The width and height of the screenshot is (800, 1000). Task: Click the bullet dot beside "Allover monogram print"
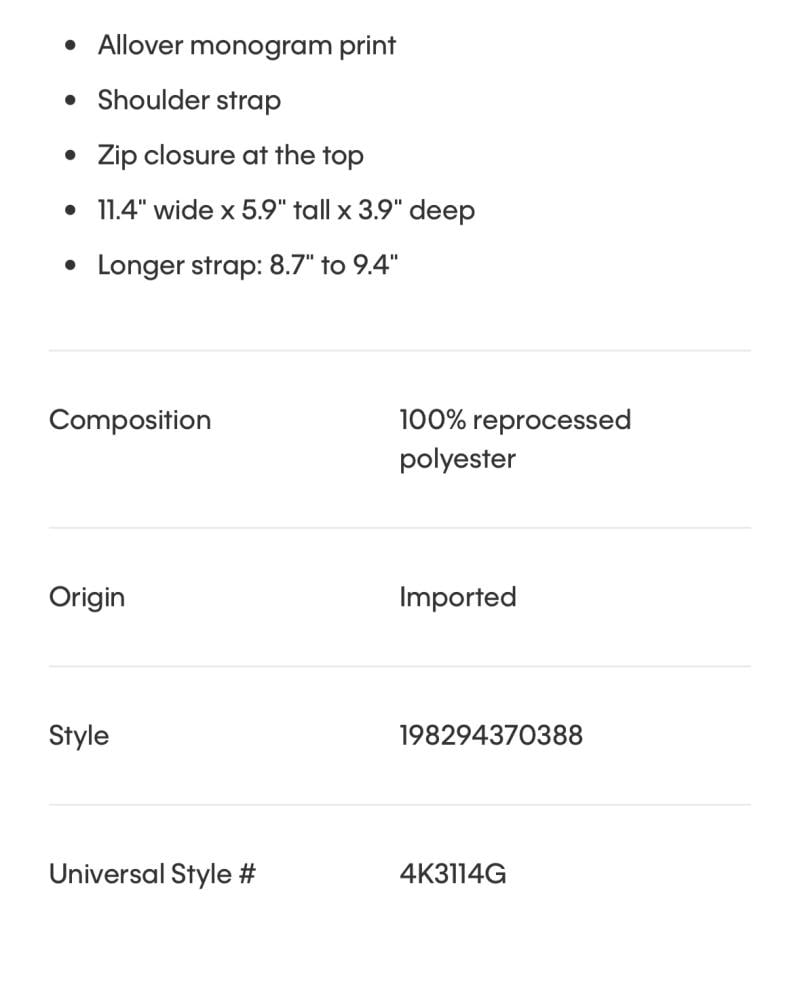[x=70, y=47]
